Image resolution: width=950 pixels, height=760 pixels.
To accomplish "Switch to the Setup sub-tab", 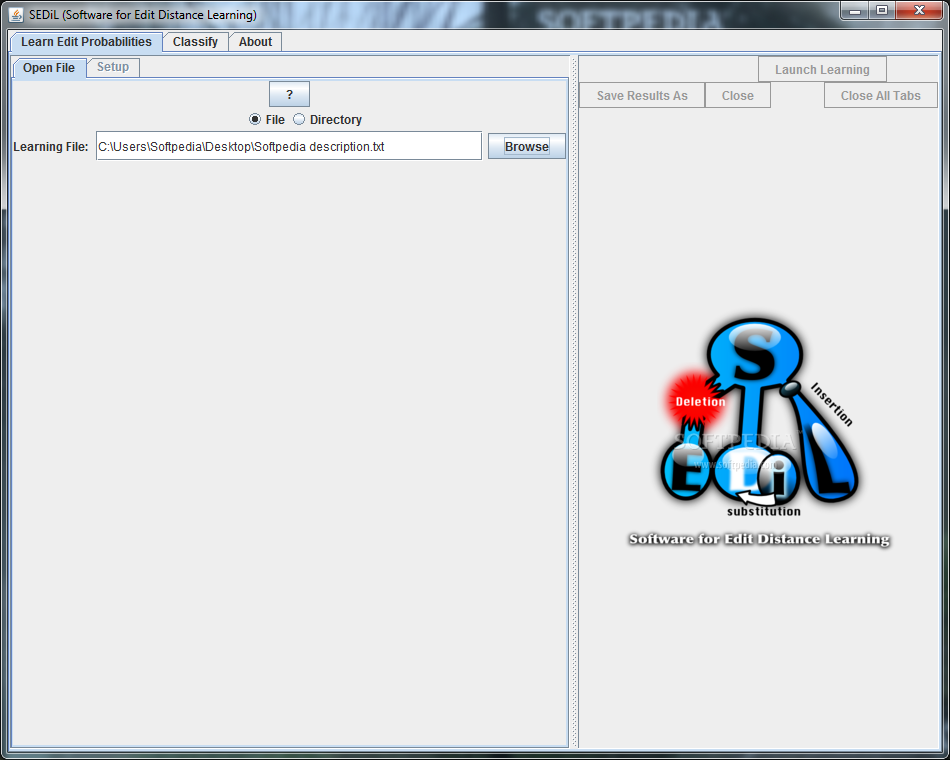I will pyautogui.click(x=113, y=67).
